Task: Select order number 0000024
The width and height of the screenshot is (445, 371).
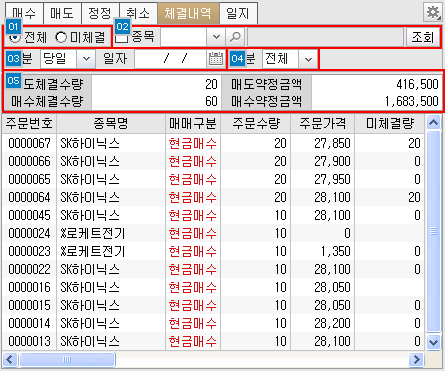Action: click(x=29, y=233)
